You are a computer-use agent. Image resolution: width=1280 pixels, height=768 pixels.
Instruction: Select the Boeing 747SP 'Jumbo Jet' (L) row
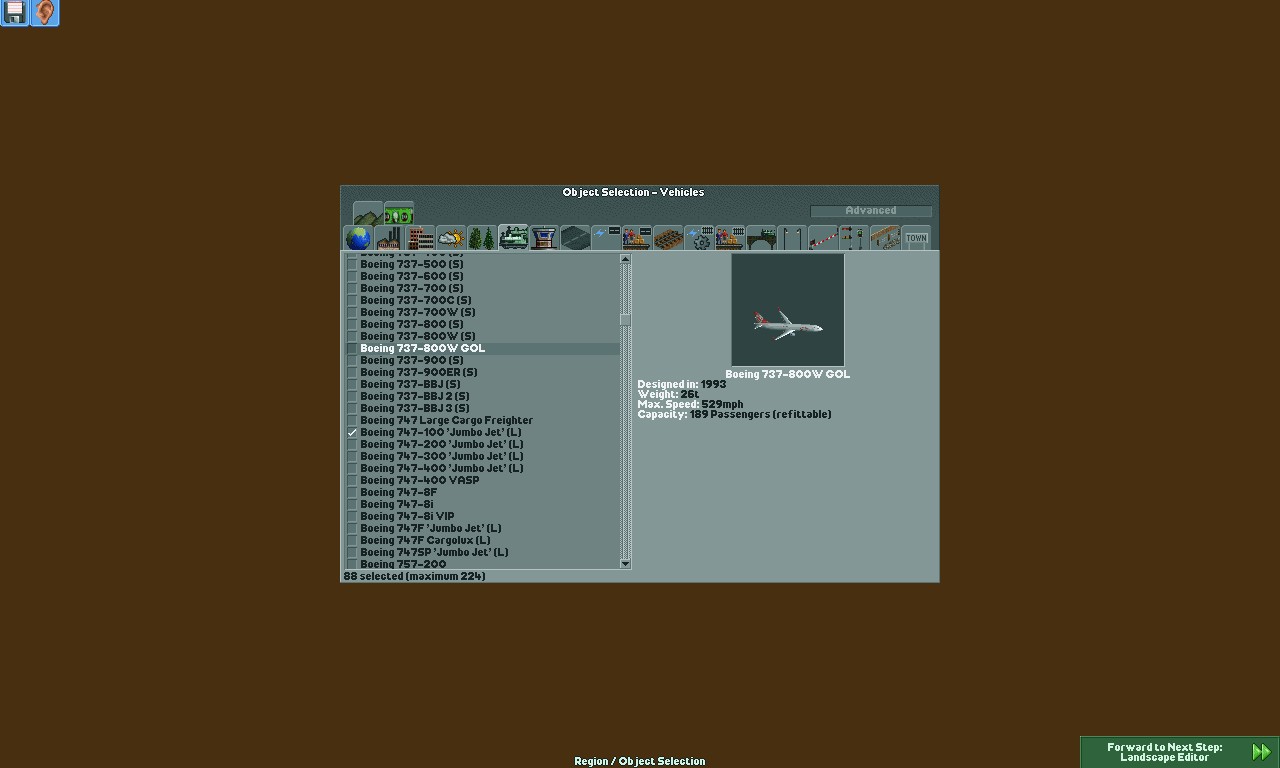click(x=482, y=552)
